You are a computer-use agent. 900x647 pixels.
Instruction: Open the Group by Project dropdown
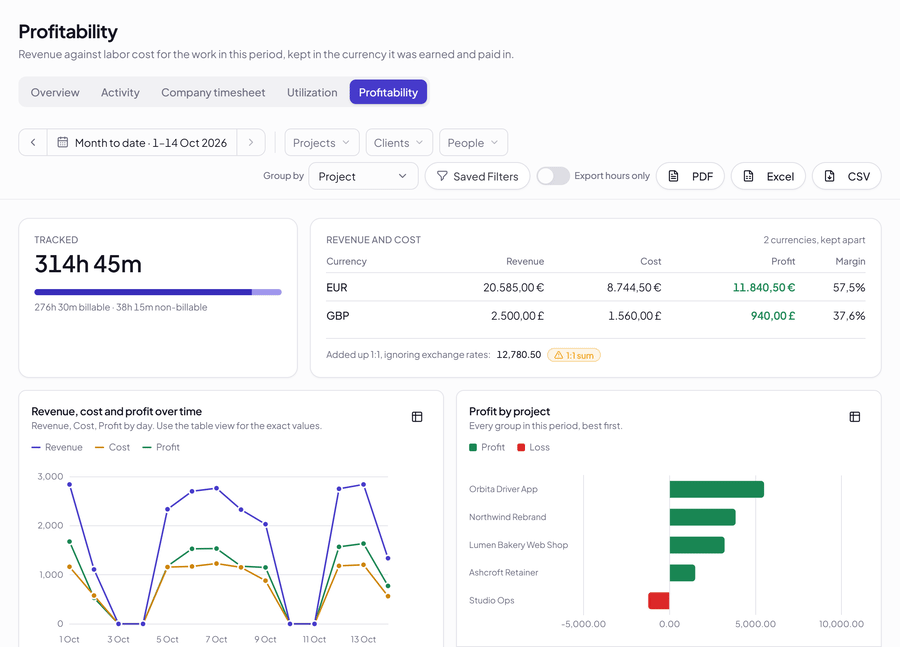point(363,176)
